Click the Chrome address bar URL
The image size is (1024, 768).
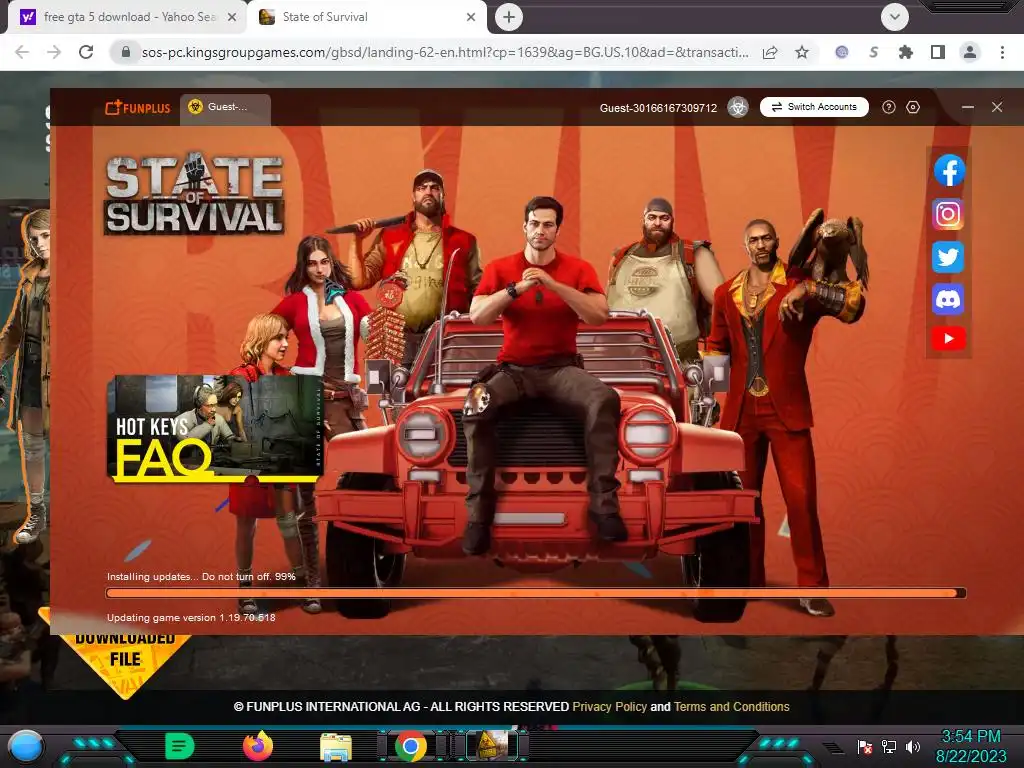coord(445,52)
